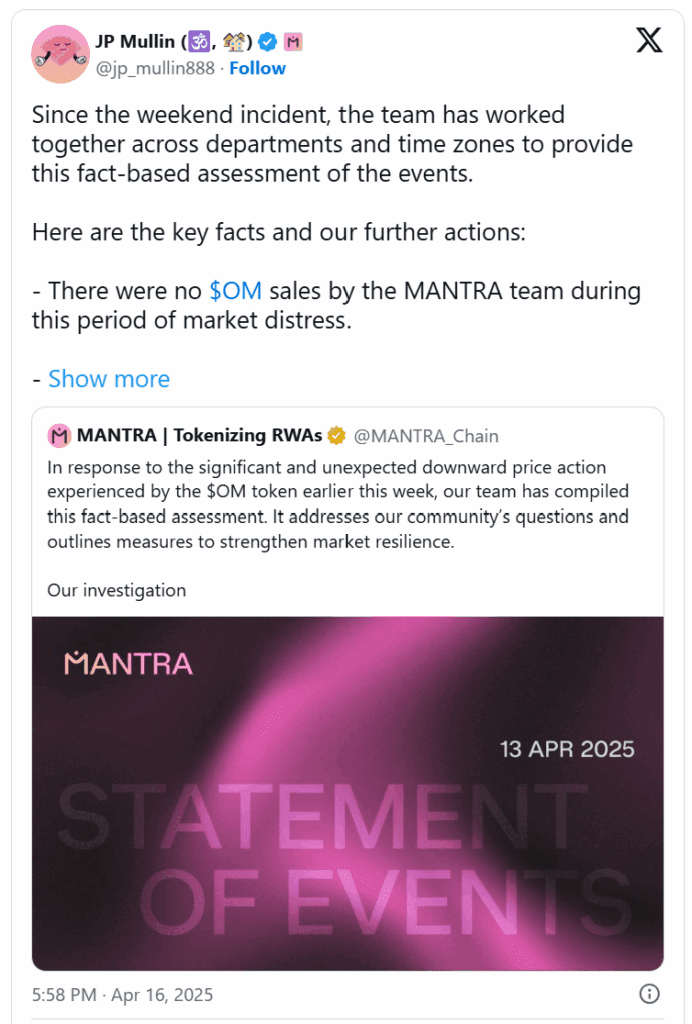Click the 13 APR 2025 date on the image
The height and width of the screenshot is (1024, 692).
[567, 747]
